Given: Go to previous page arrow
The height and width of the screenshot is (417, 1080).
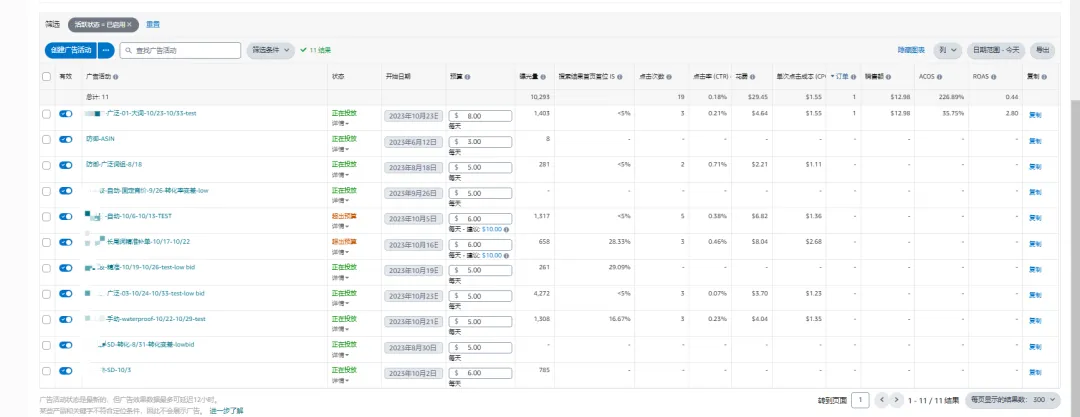Looking at the screenshot, I should pos(881,399).
